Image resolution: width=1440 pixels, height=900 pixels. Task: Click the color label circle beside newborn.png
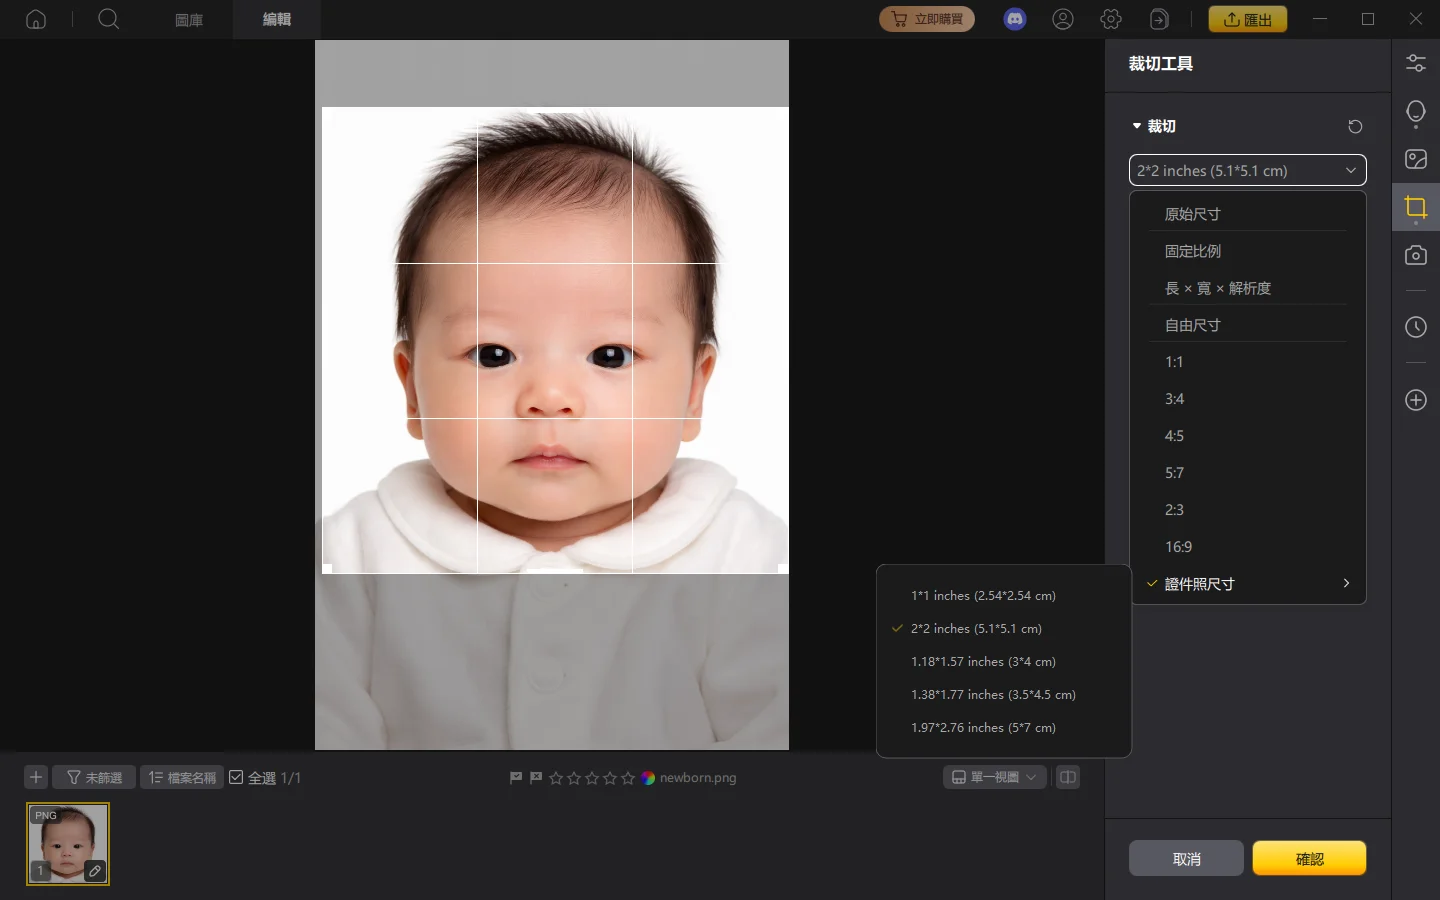tap(648, 777)
